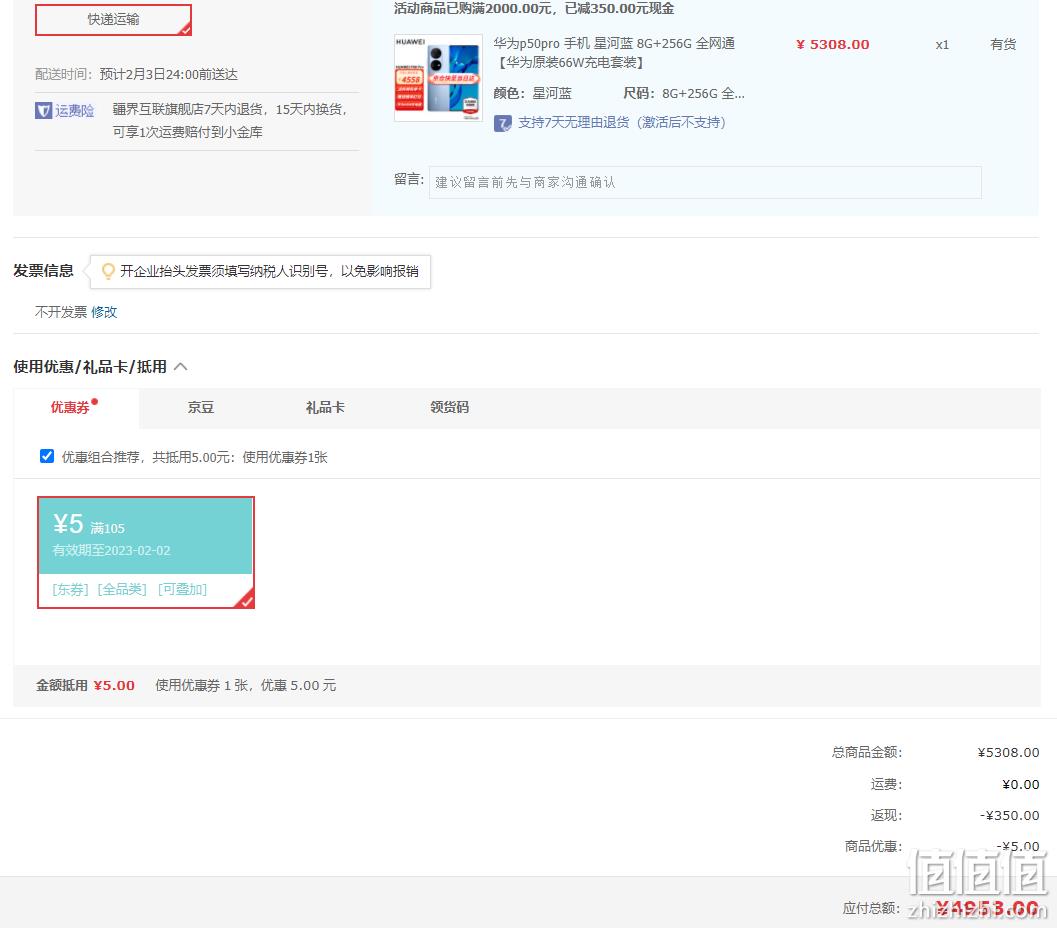Viewport: 1057px width, 928px height.
Task: Click the x1 quantity text
Action: tap(942, 45)
